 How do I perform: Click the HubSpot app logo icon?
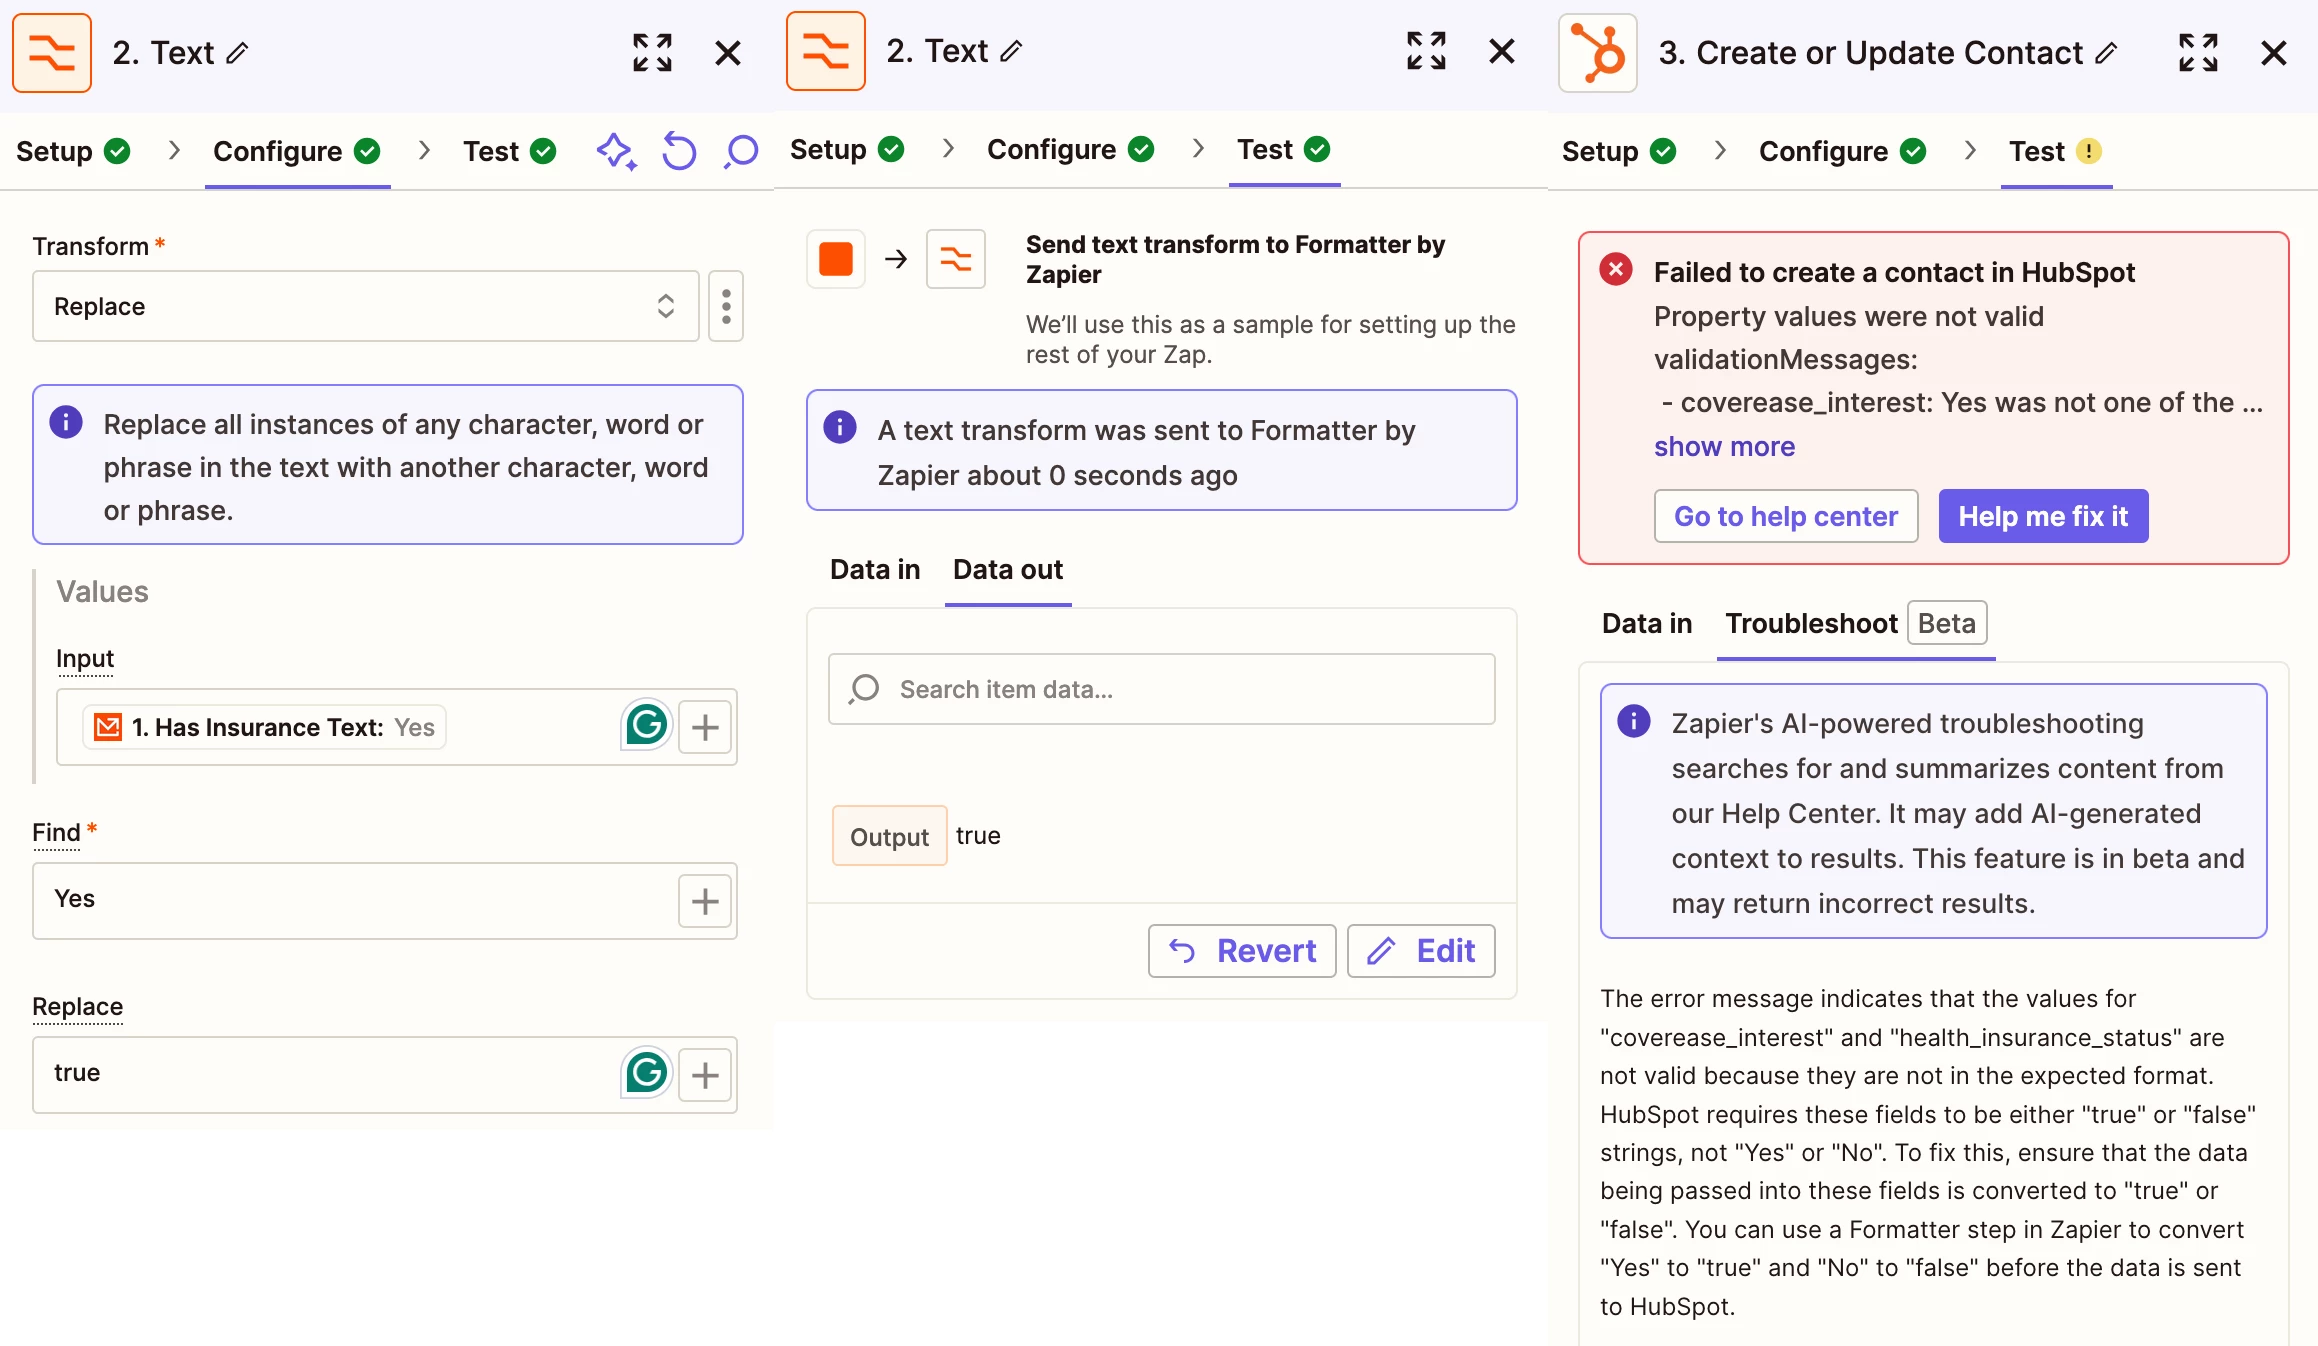tap(1597, 53)
